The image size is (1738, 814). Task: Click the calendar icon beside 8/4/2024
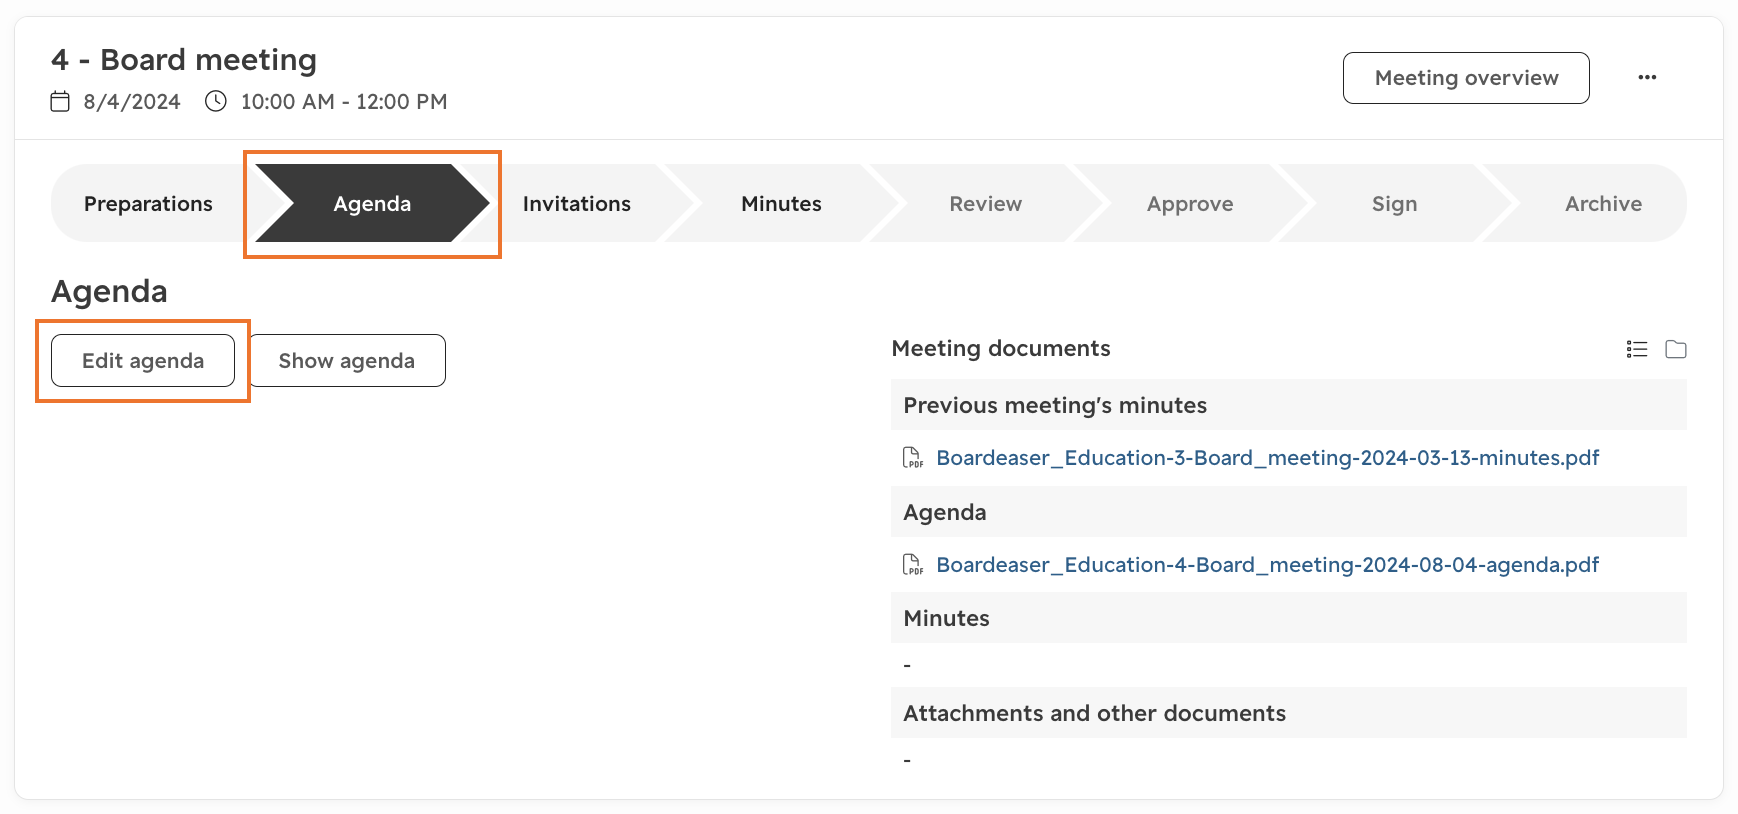coord(60,101)
